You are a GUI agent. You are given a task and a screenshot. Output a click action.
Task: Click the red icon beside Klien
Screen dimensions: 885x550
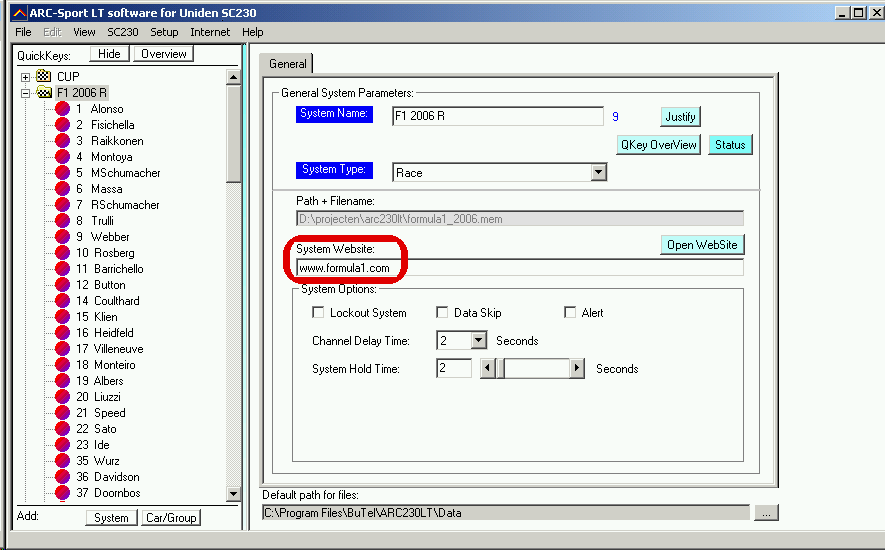(x=63, y=316)
